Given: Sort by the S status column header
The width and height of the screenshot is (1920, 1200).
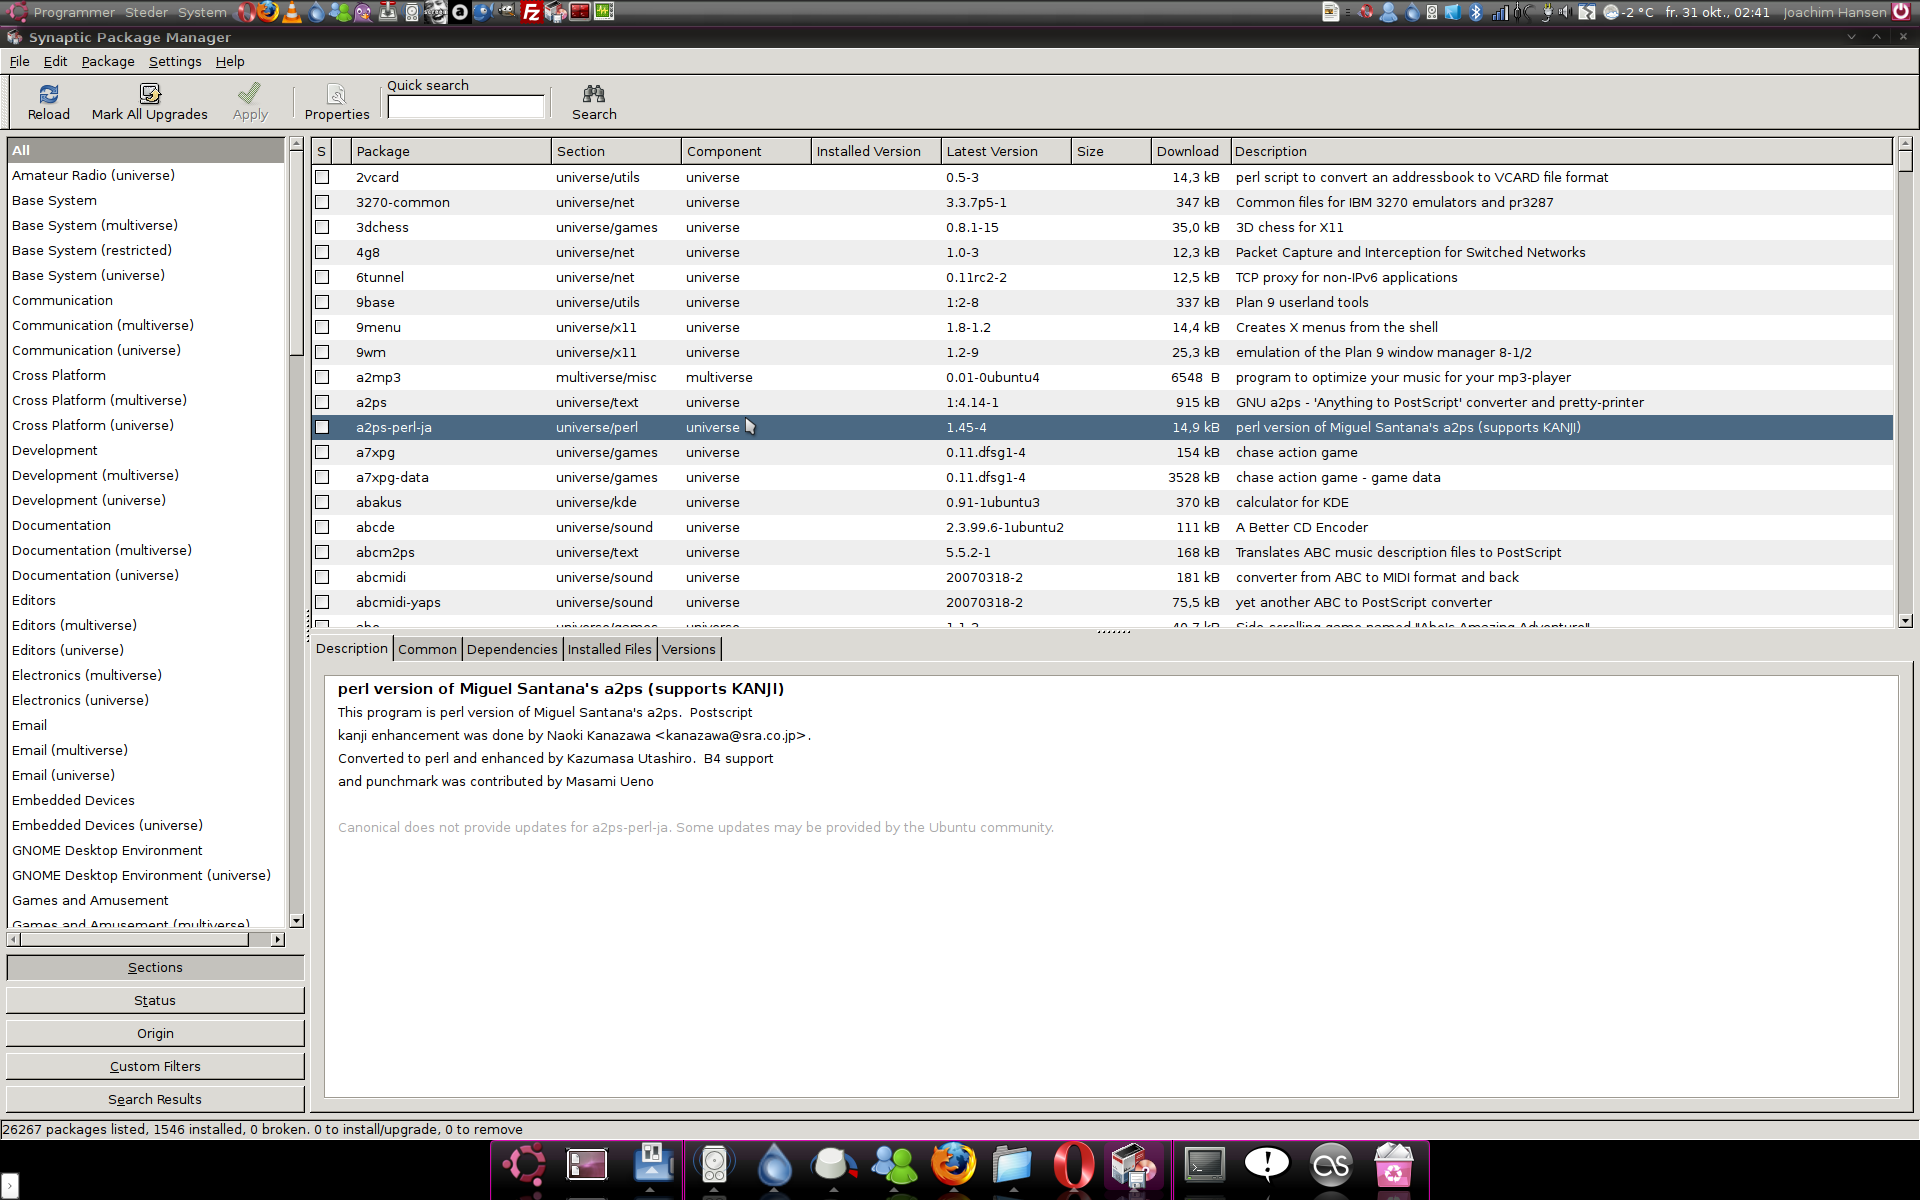Looking at the screenshot, I should 321,151.
